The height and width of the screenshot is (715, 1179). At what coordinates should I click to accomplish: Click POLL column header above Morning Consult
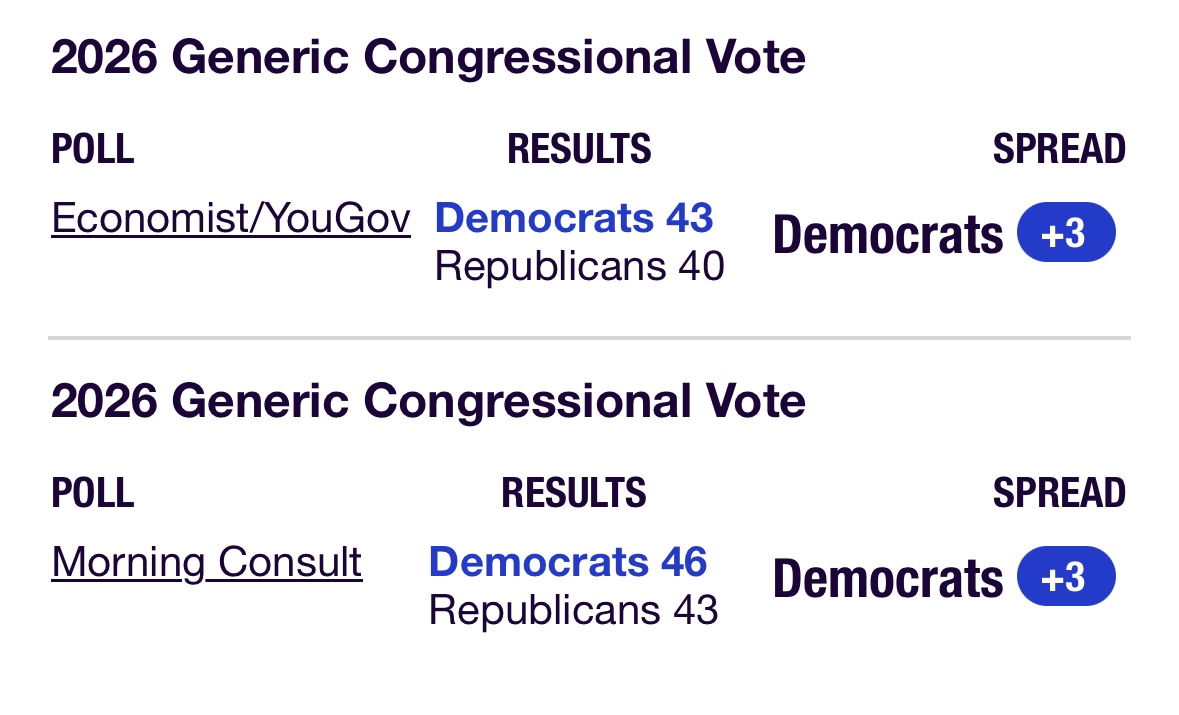92,493
